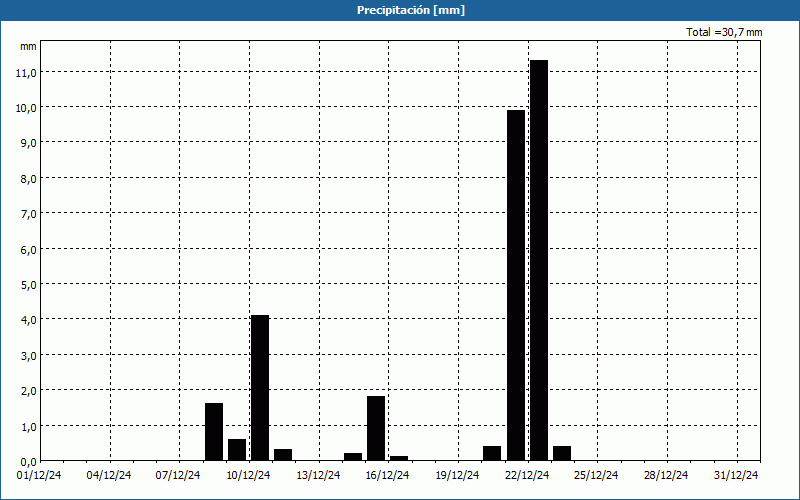
Task: Click the mm unit label on axis
Action: tap(28, 46)
